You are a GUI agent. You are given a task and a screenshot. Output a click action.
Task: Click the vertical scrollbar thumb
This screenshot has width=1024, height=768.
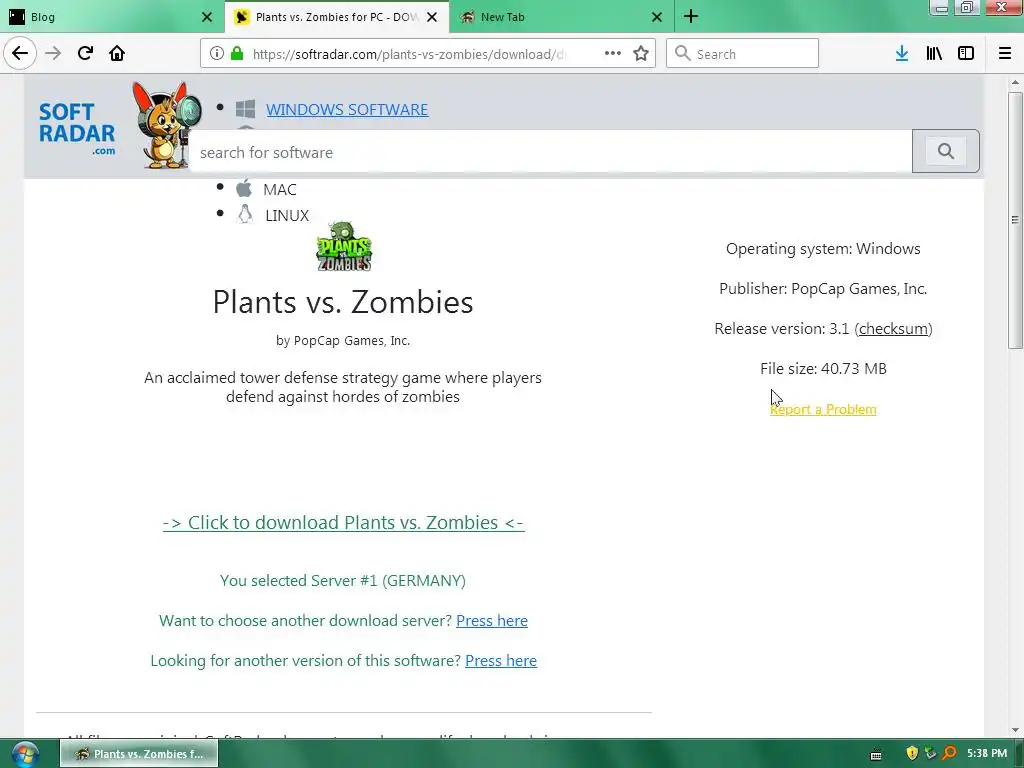1015,220
